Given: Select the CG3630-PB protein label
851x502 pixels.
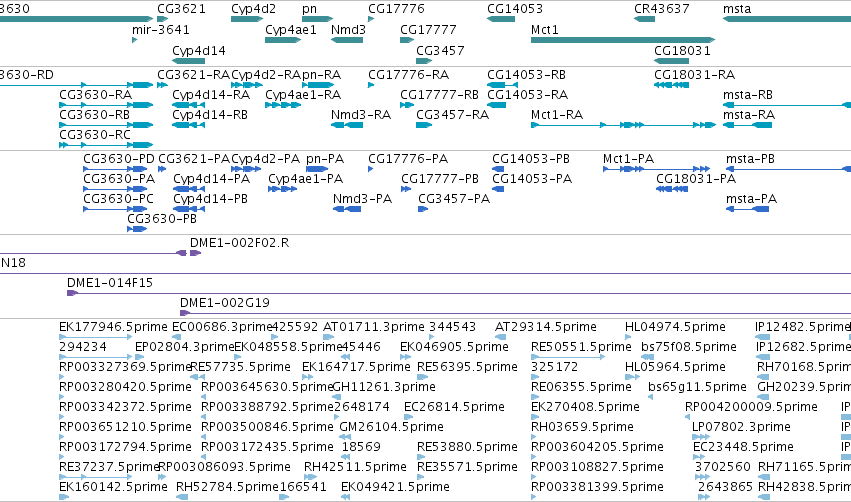Looking at the screenshot, I should pyautogui.click(x=162, y=219).
